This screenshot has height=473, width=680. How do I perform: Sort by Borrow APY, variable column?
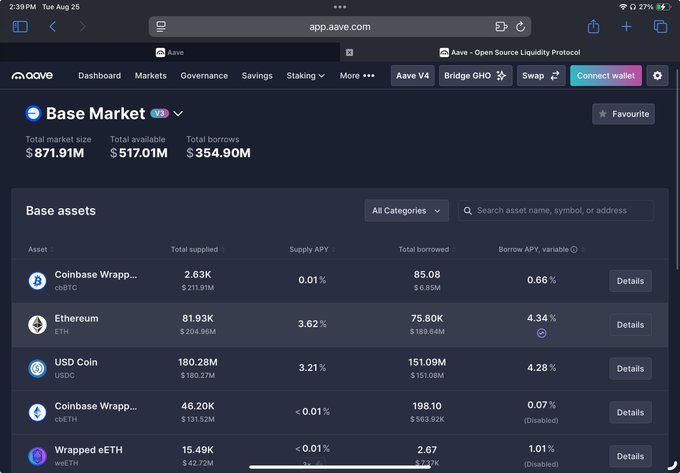pos(541,249)
